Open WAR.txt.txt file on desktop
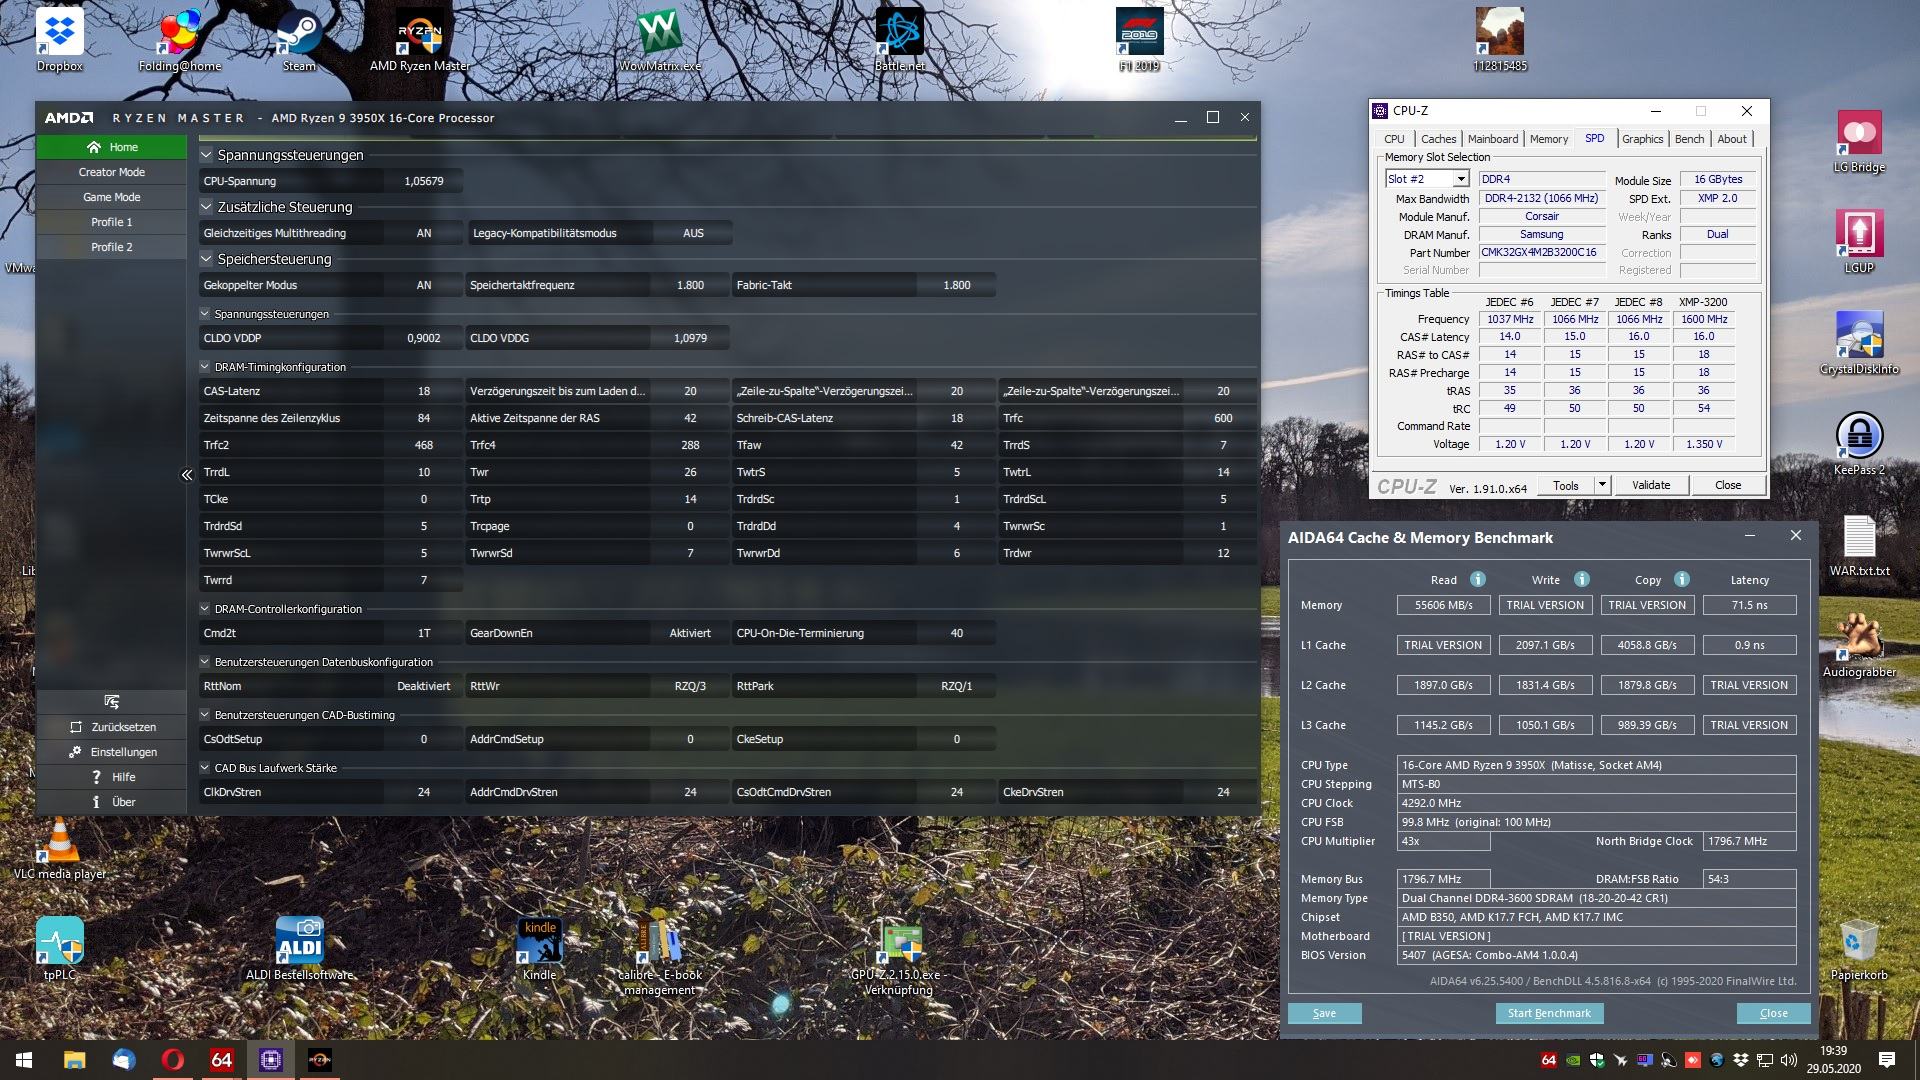Viewport: 1920px width, 1080px height. (1859, 545)
